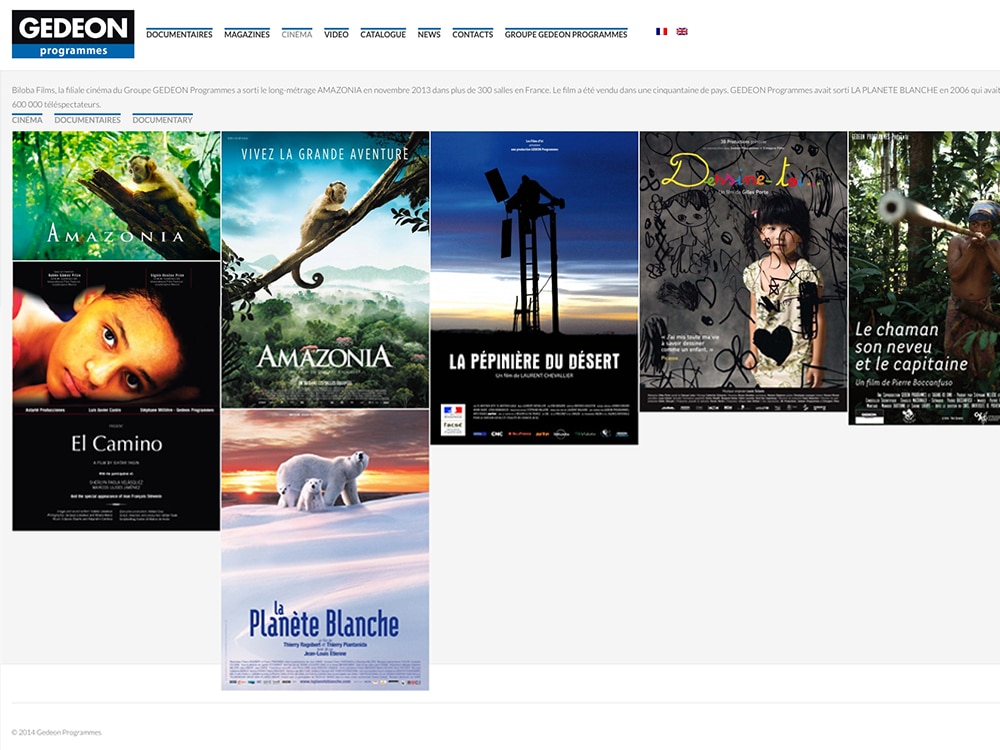Screen dimensions: 1000x750
Task: Open the Magazines menu item
Action: (247, 34)
